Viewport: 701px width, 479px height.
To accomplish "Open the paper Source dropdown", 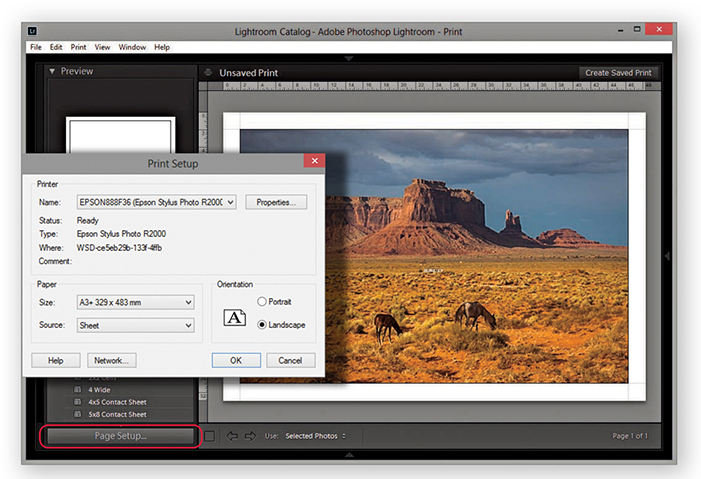I will [135, 325].
